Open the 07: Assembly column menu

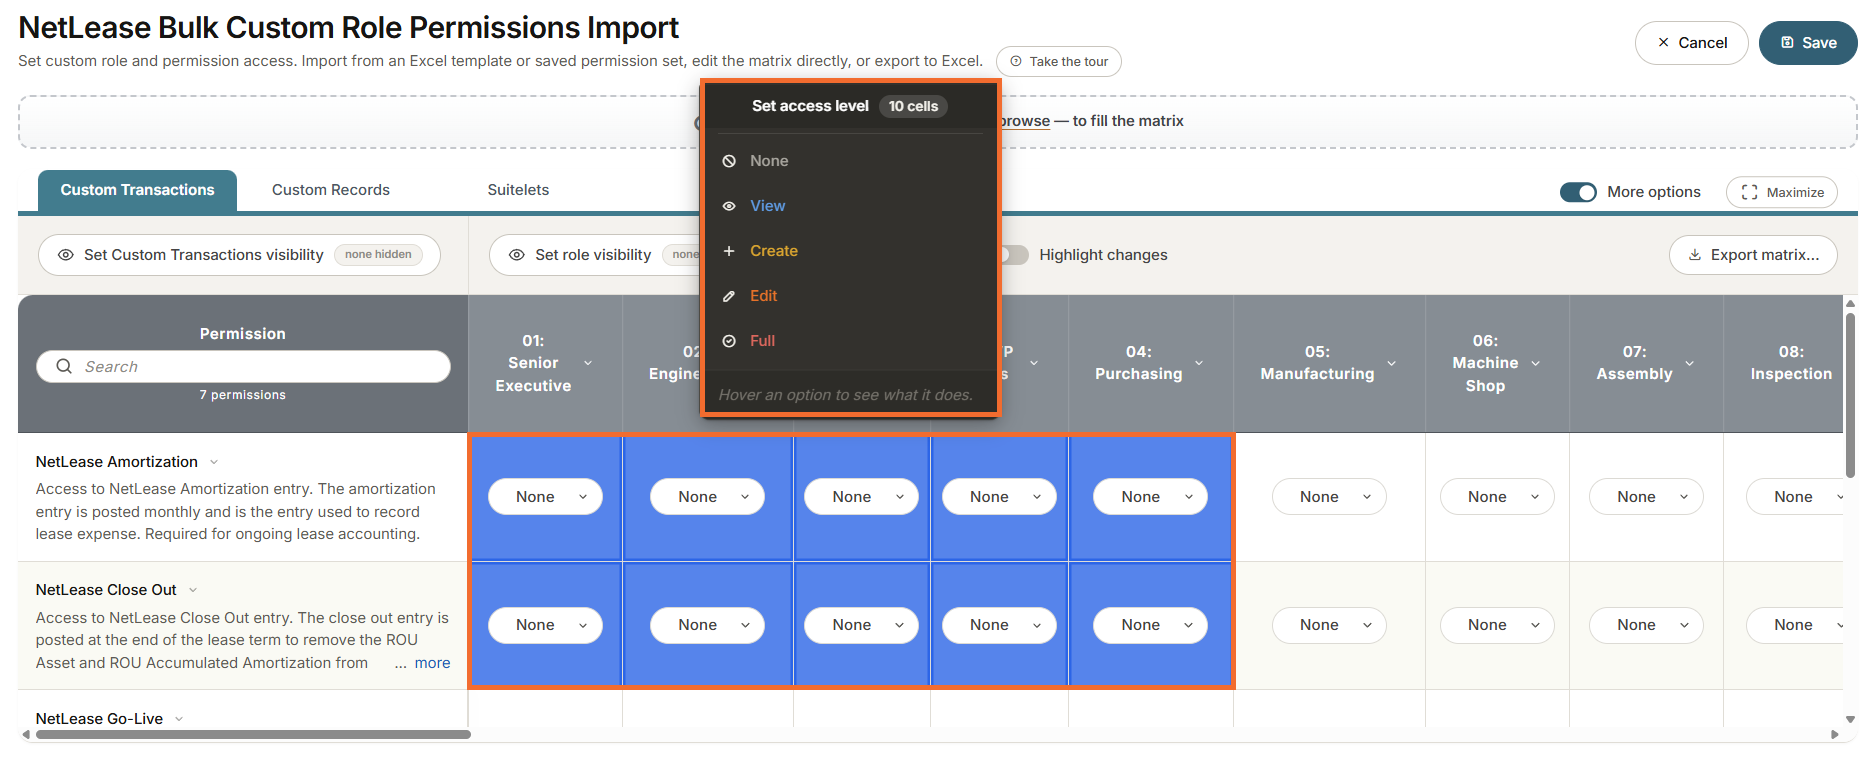click(1689, 363)
